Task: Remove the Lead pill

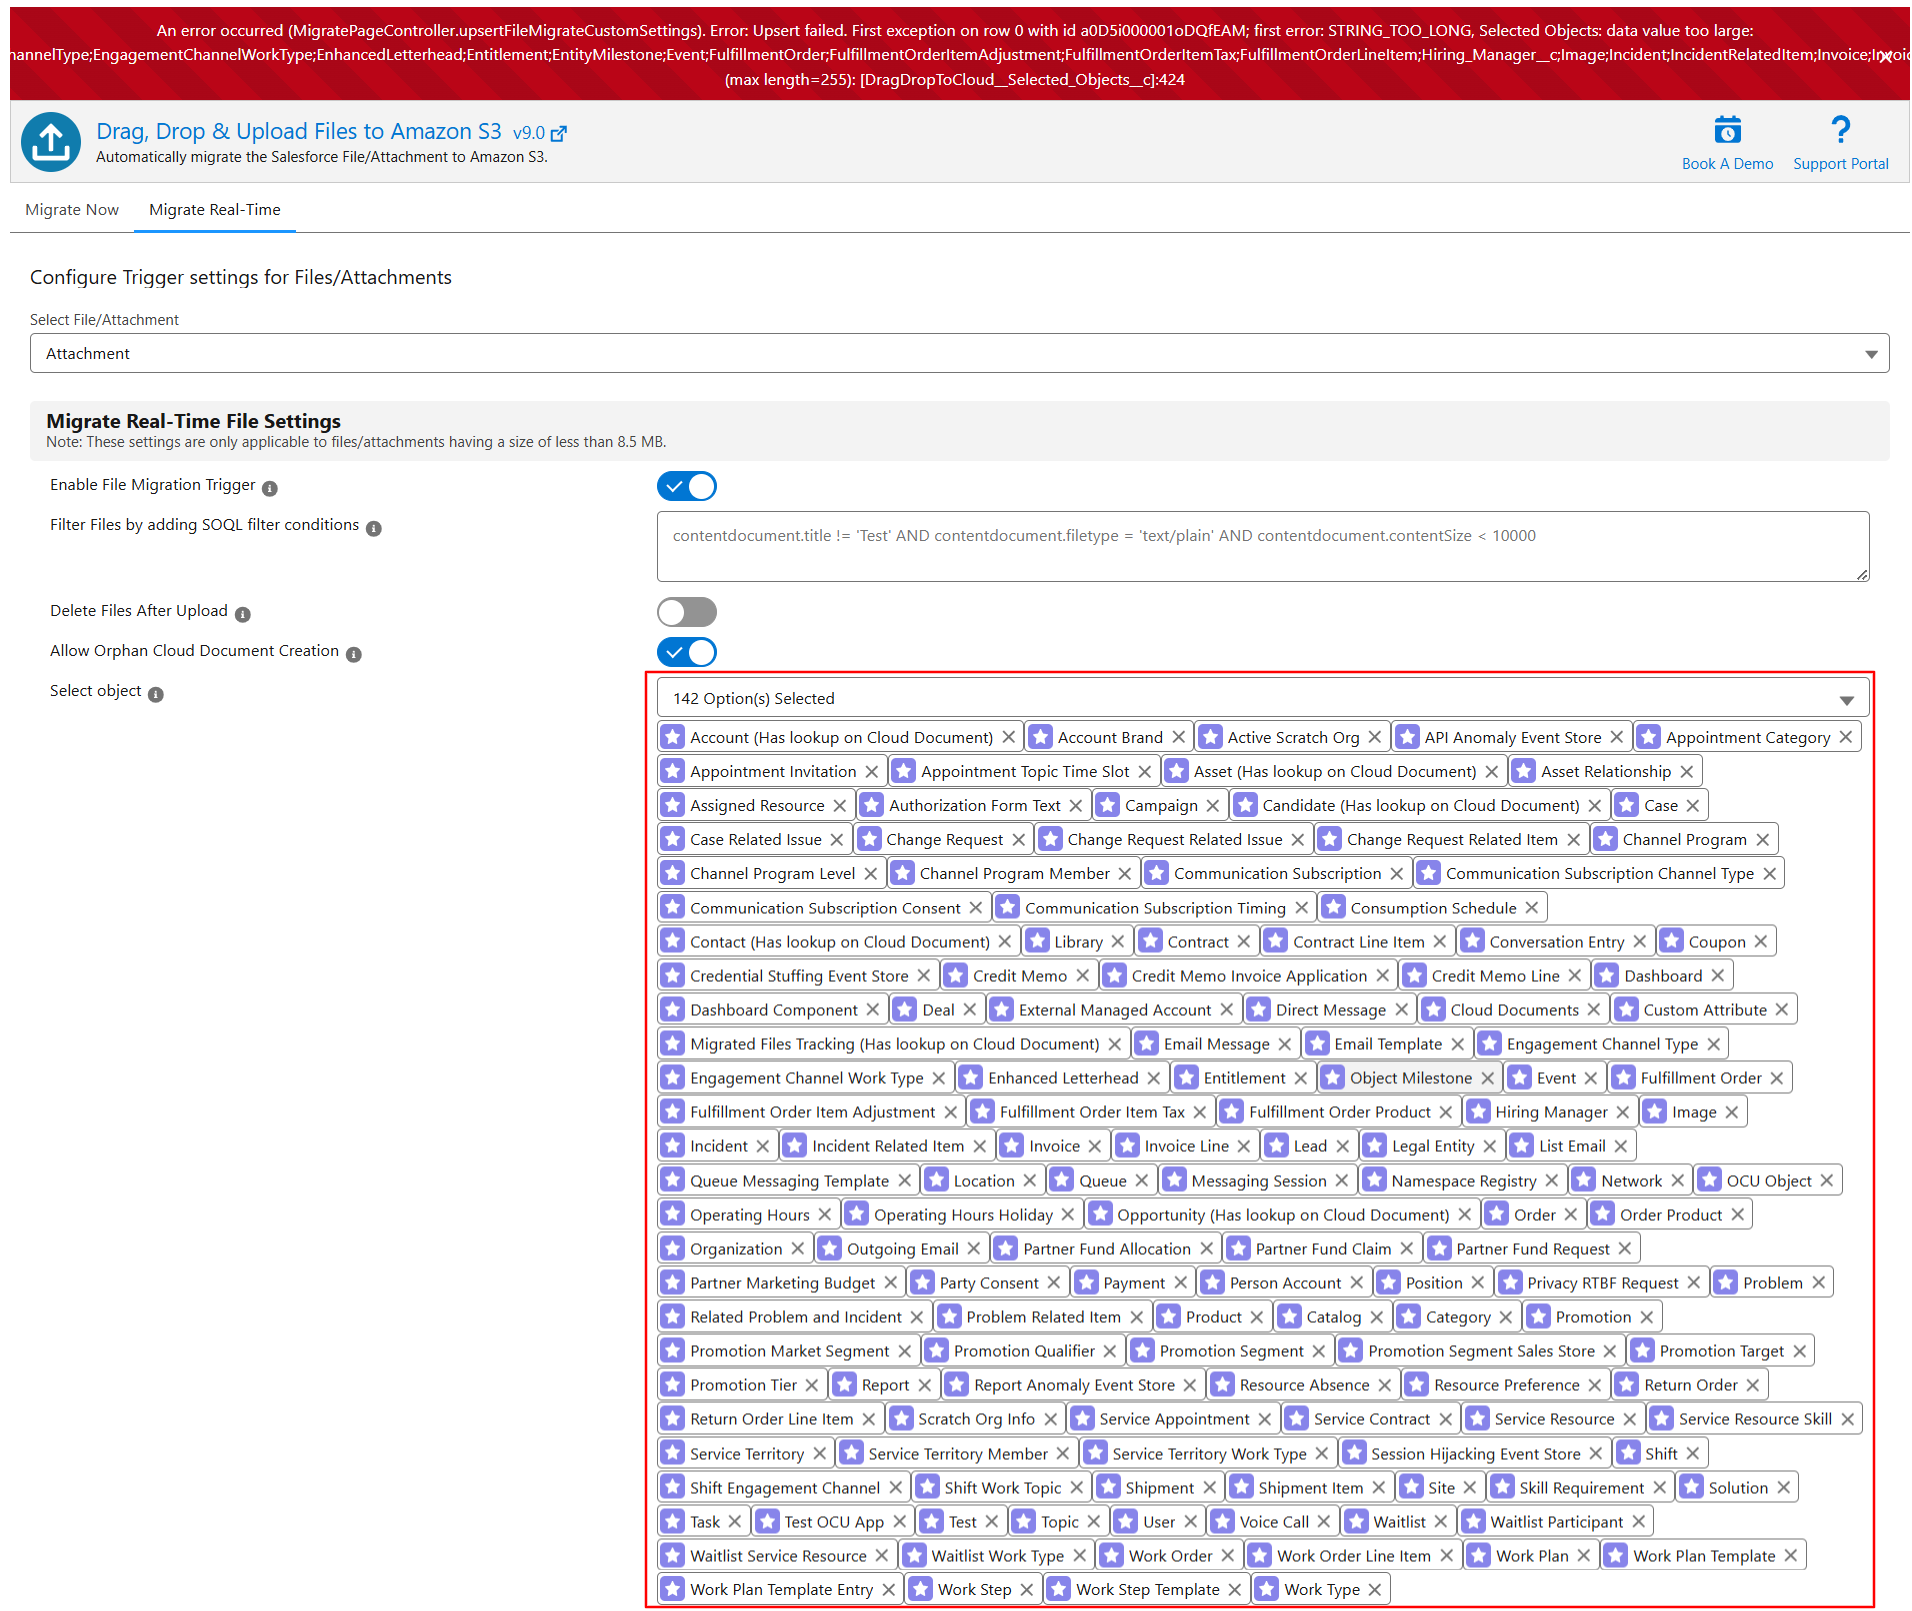Action: pos(1343,1145)
